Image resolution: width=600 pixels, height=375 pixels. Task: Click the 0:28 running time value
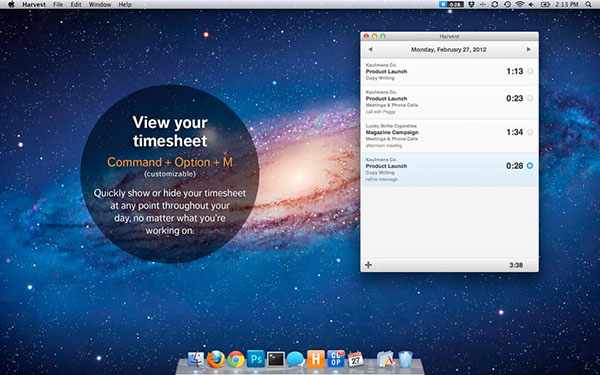click(515, 166)
